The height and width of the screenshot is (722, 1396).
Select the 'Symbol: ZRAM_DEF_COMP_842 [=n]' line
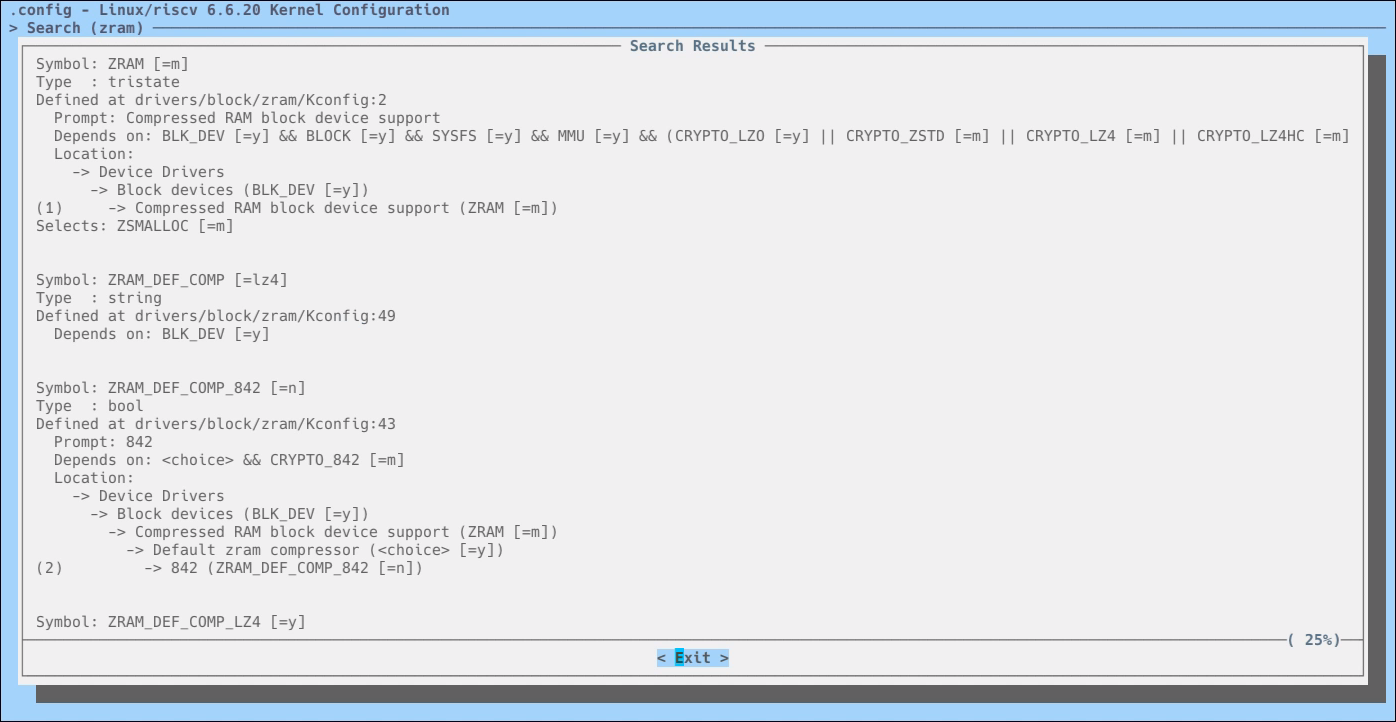click(x=170, y=388)
